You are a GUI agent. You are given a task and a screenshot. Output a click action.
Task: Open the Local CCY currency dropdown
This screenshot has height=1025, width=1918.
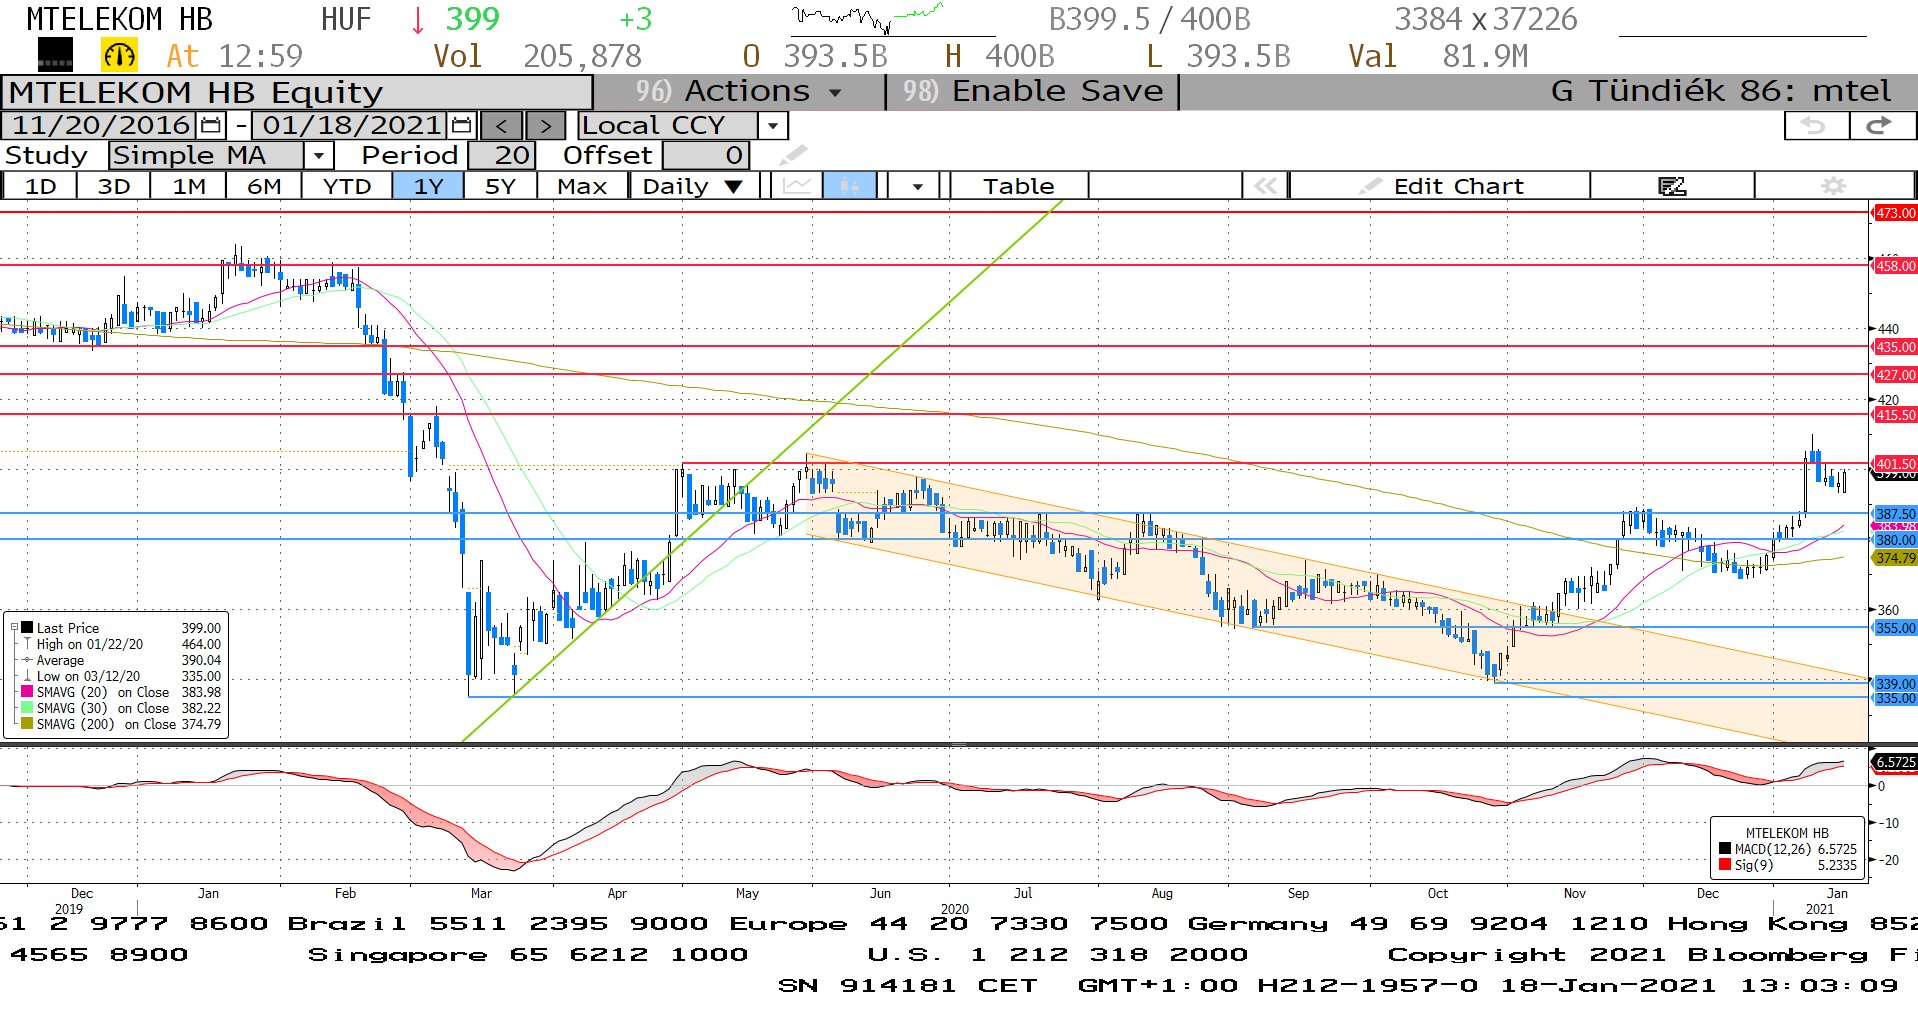(772, 126)
